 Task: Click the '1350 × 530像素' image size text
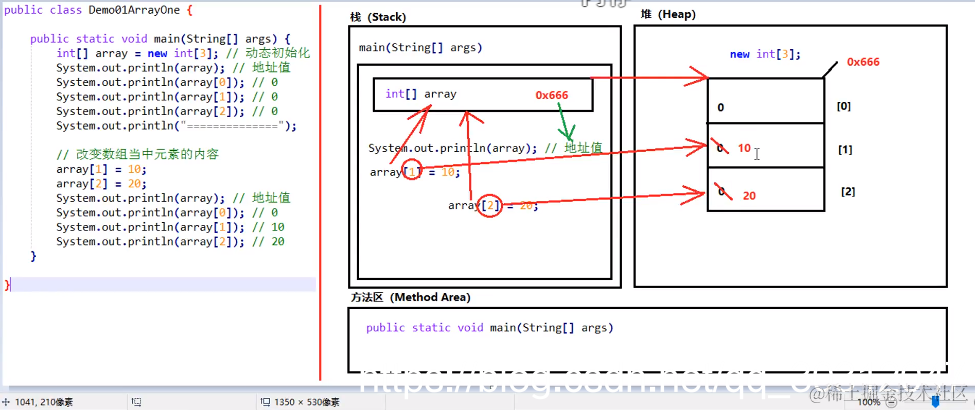[307, 403]
